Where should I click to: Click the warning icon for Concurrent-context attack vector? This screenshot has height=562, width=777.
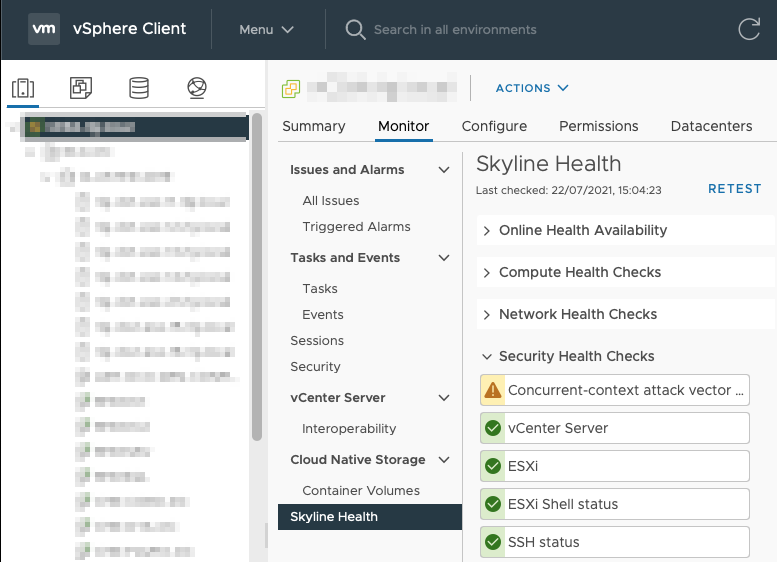493,391
